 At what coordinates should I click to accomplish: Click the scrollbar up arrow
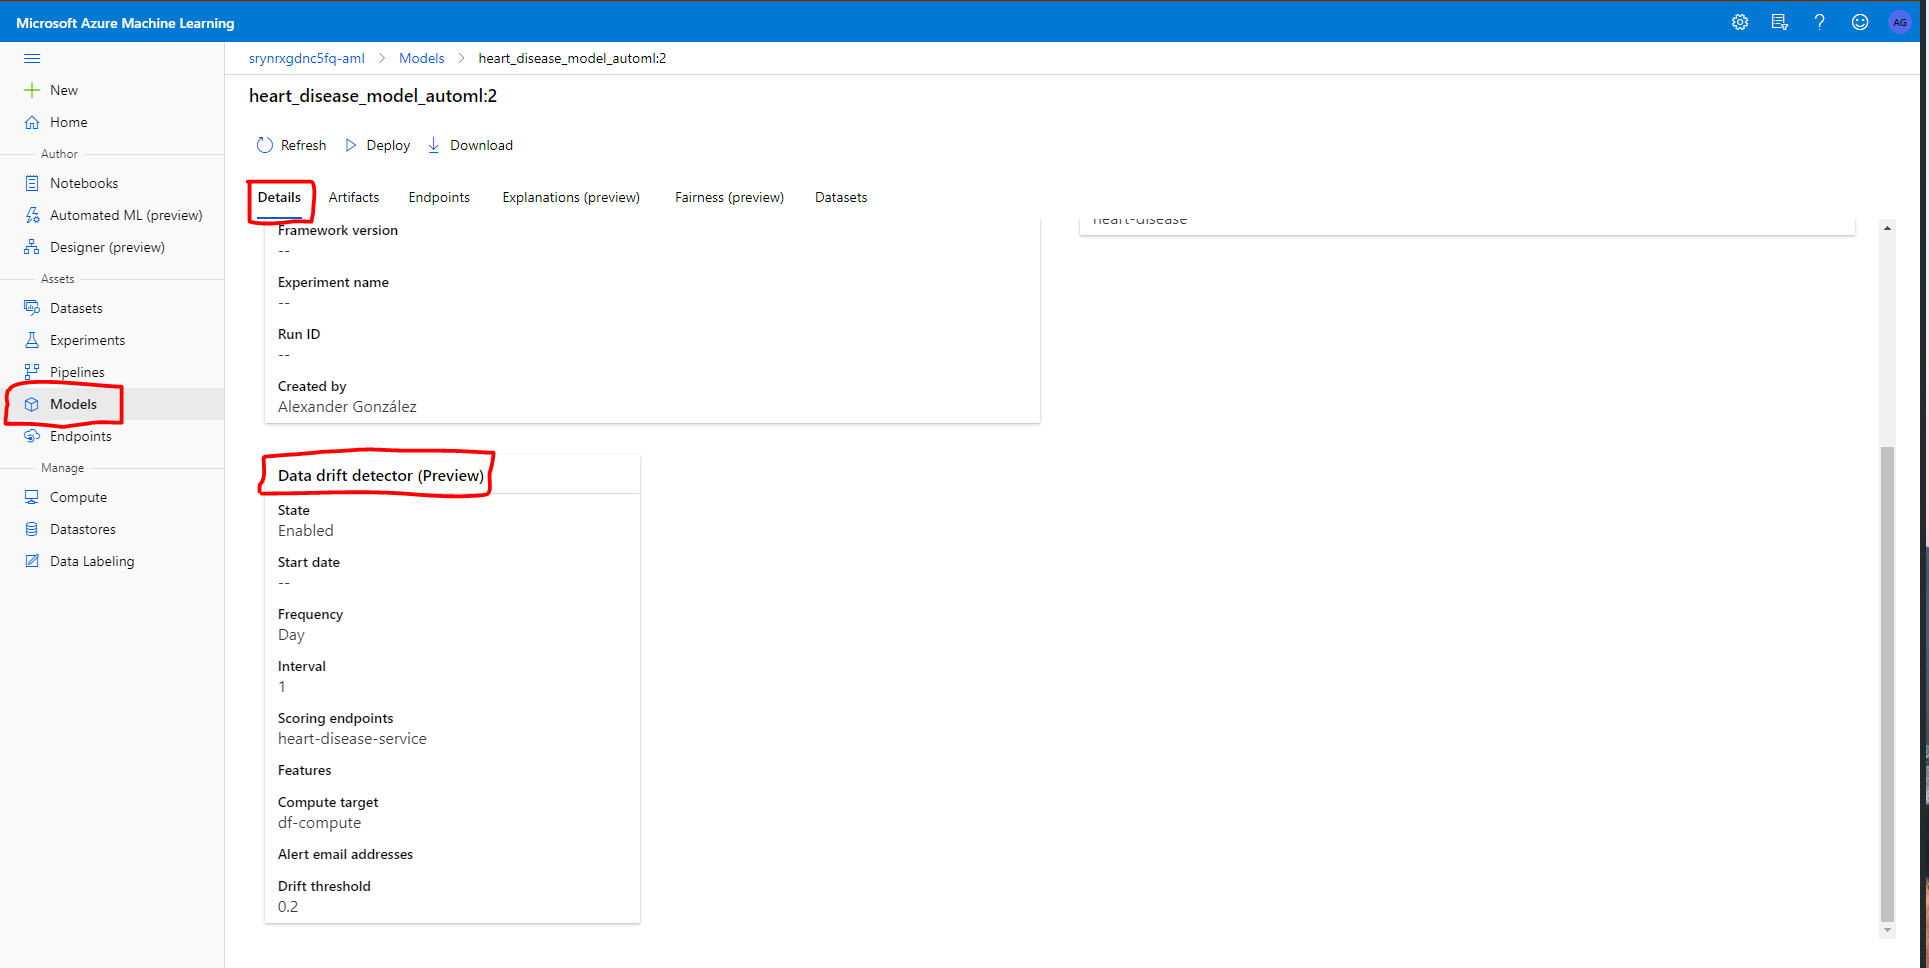pos(1887,228)
